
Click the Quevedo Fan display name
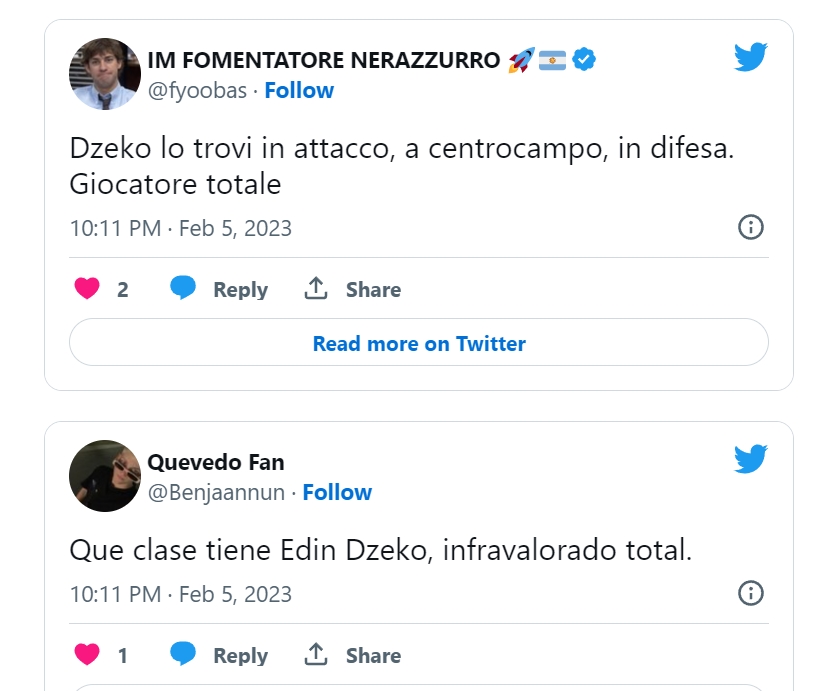216,462
